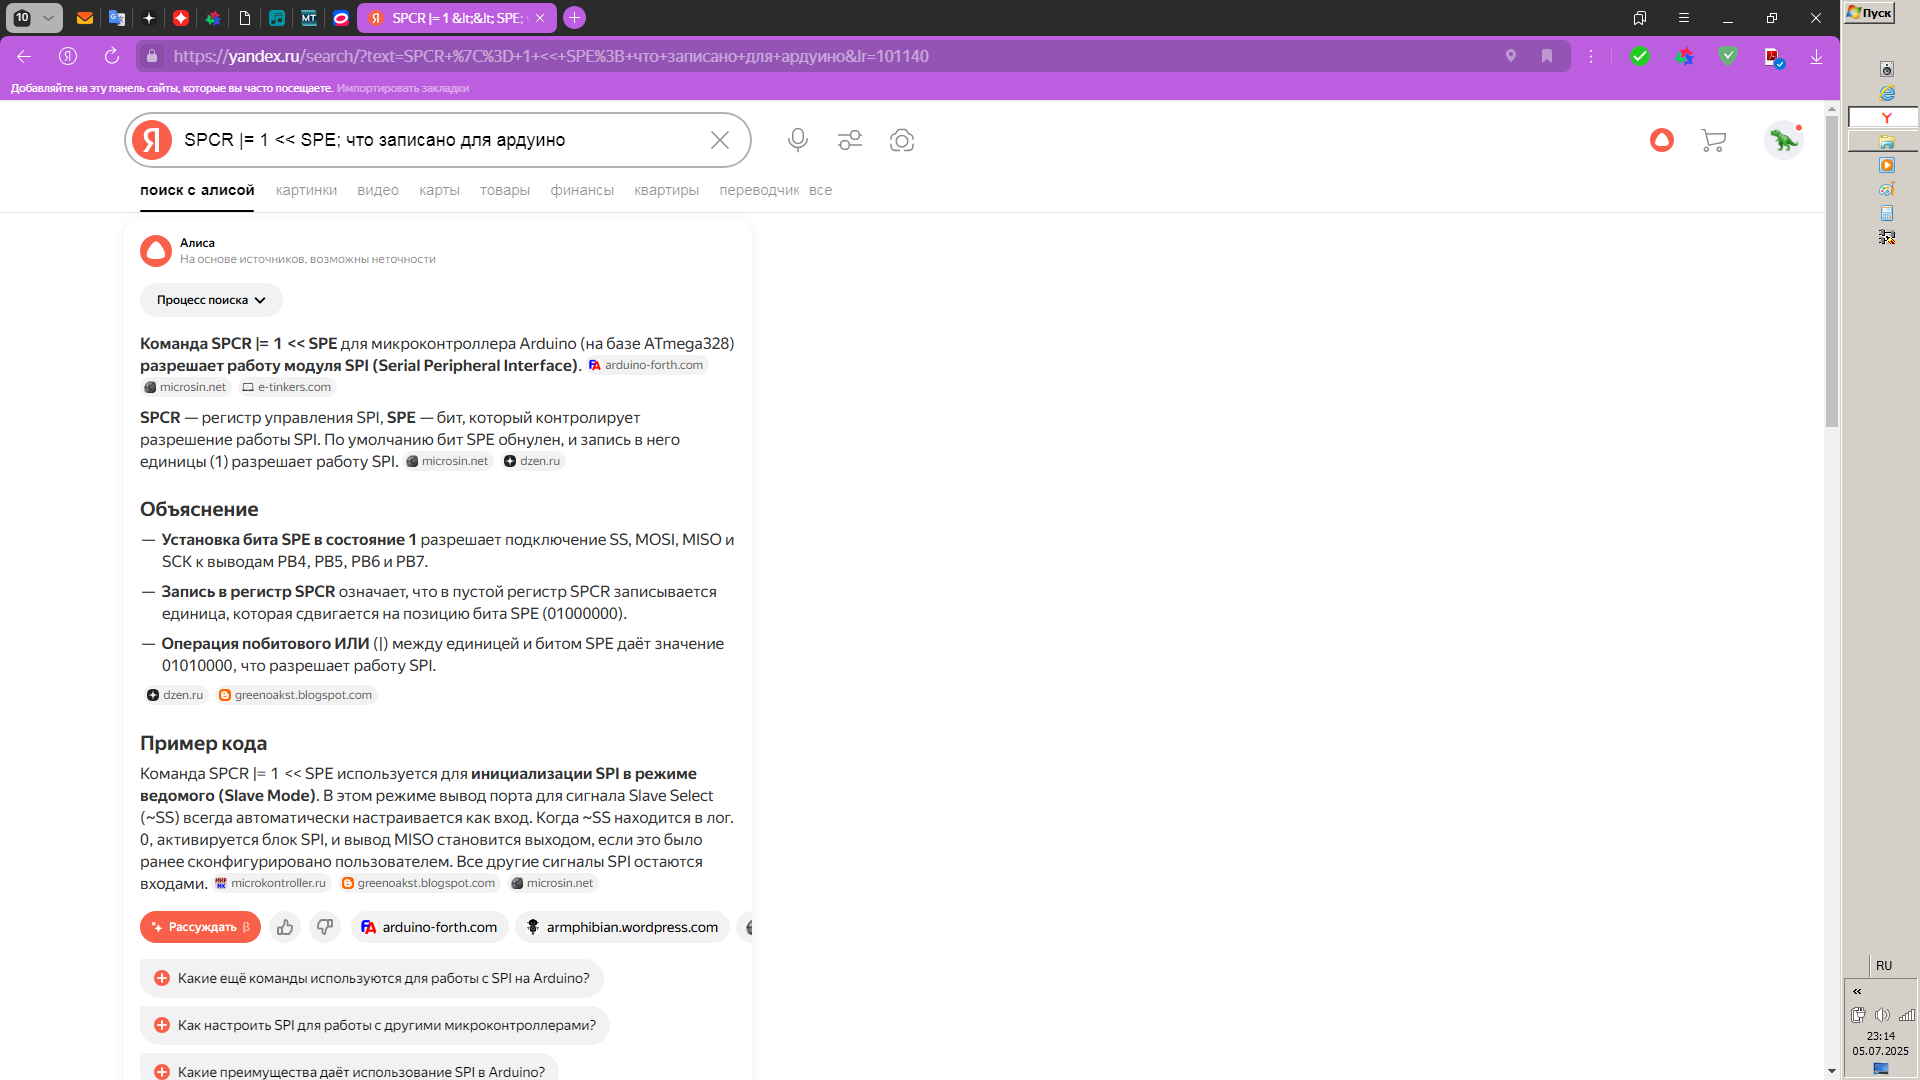
Task: Open the pinned tab with black sparkle icon
Action: coord(149,18)
